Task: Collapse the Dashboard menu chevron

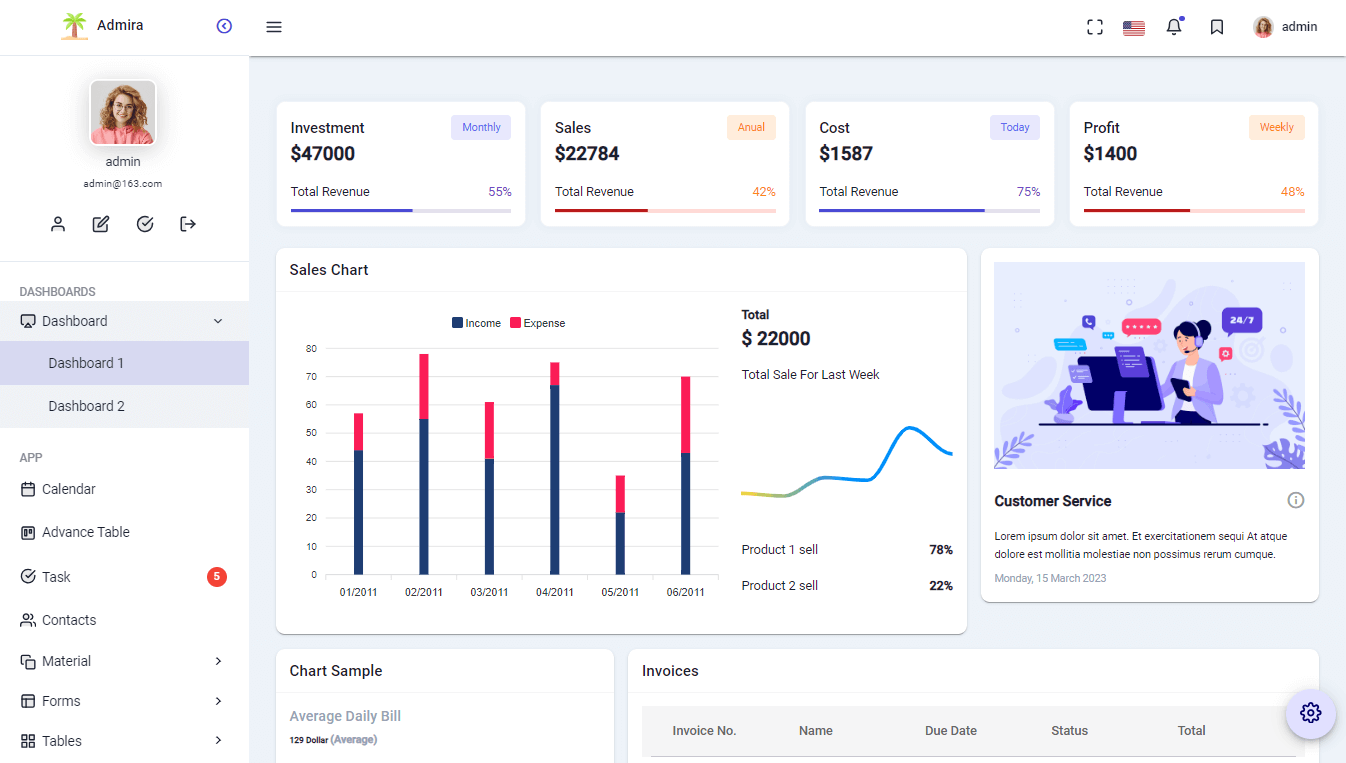Action: [x=217, y=321]
